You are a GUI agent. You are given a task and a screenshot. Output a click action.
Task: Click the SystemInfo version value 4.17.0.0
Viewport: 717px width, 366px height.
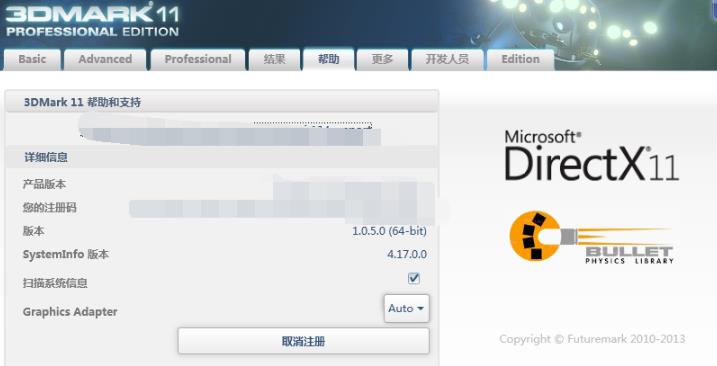(407, 254)
